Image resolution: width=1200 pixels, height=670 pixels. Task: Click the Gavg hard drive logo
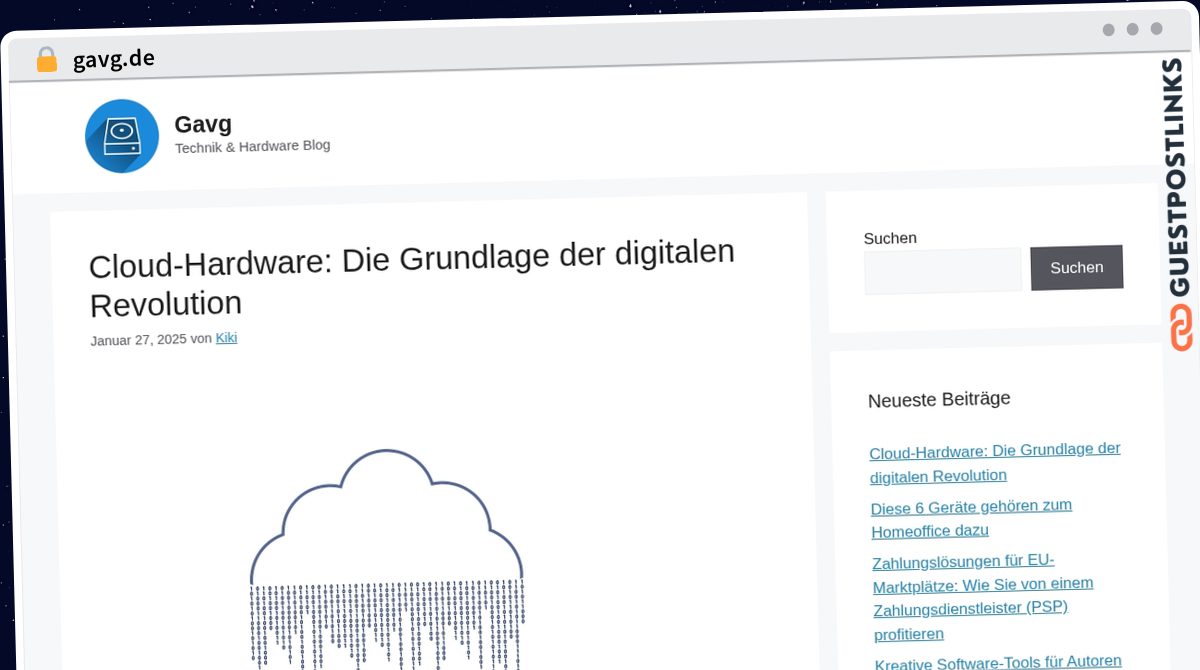pyautogui.click(x=122, y=136)
